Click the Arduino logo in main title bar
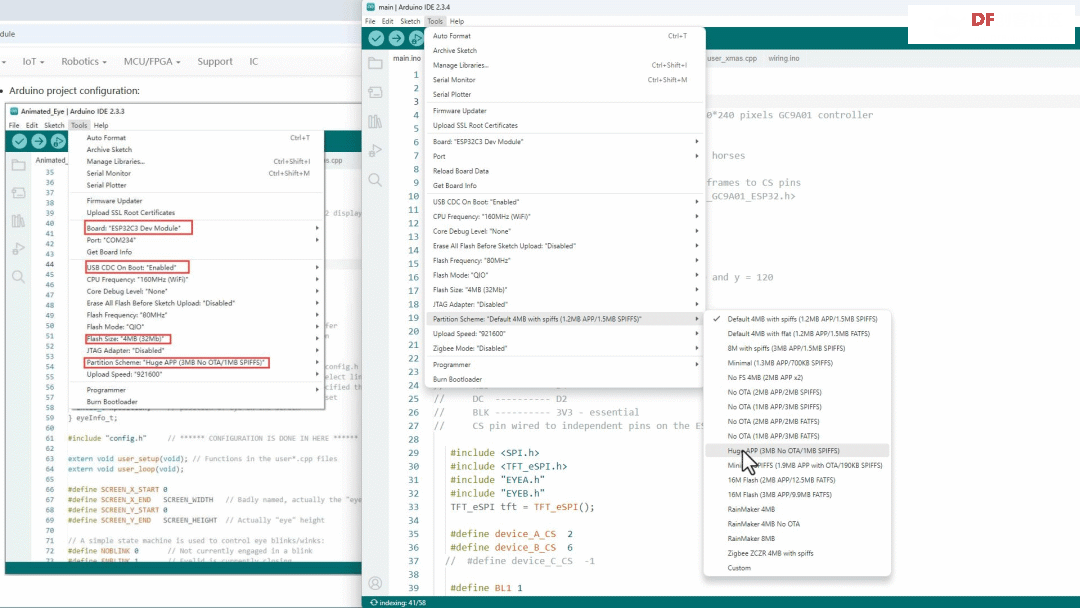Viewport: 1080px width, 608px height. [371, 7]
